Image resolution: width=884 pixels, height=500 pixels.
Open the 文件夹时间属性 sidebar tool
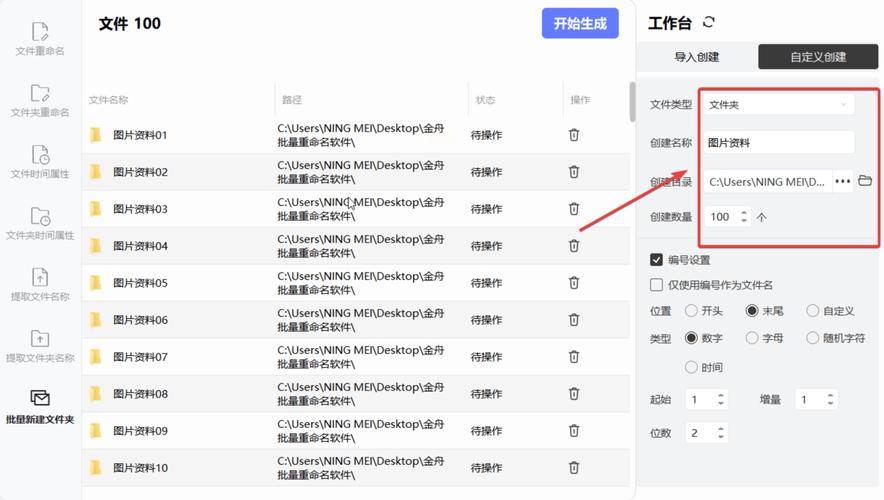point(39,224)
